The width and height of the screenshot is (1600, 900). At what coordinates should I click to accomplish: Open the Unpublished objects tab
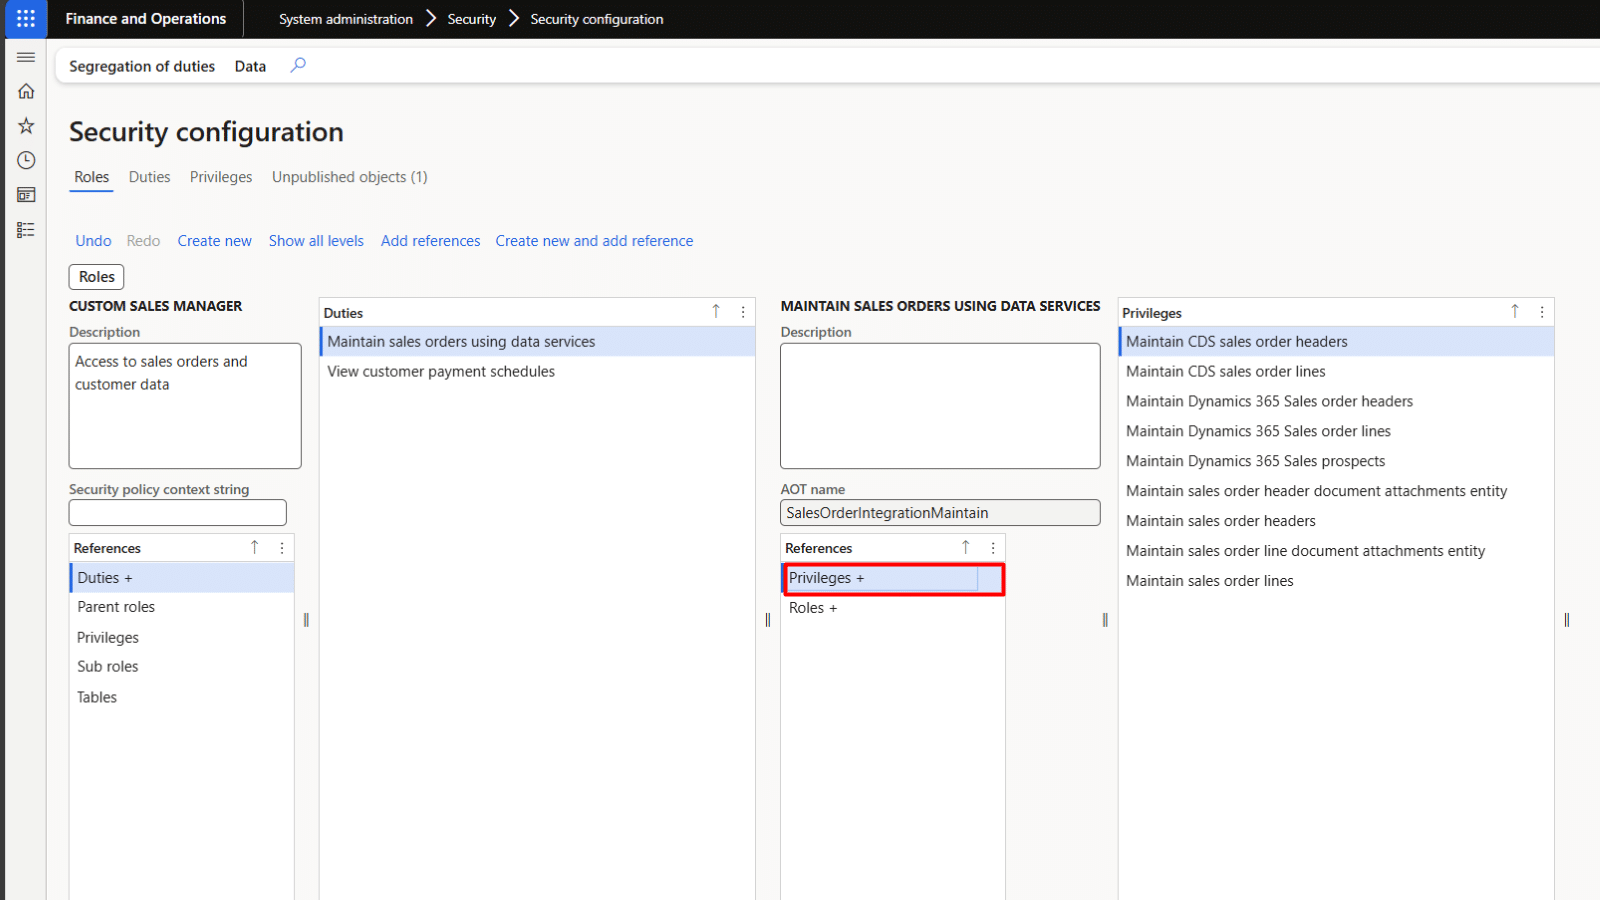(x=349, y=177)
